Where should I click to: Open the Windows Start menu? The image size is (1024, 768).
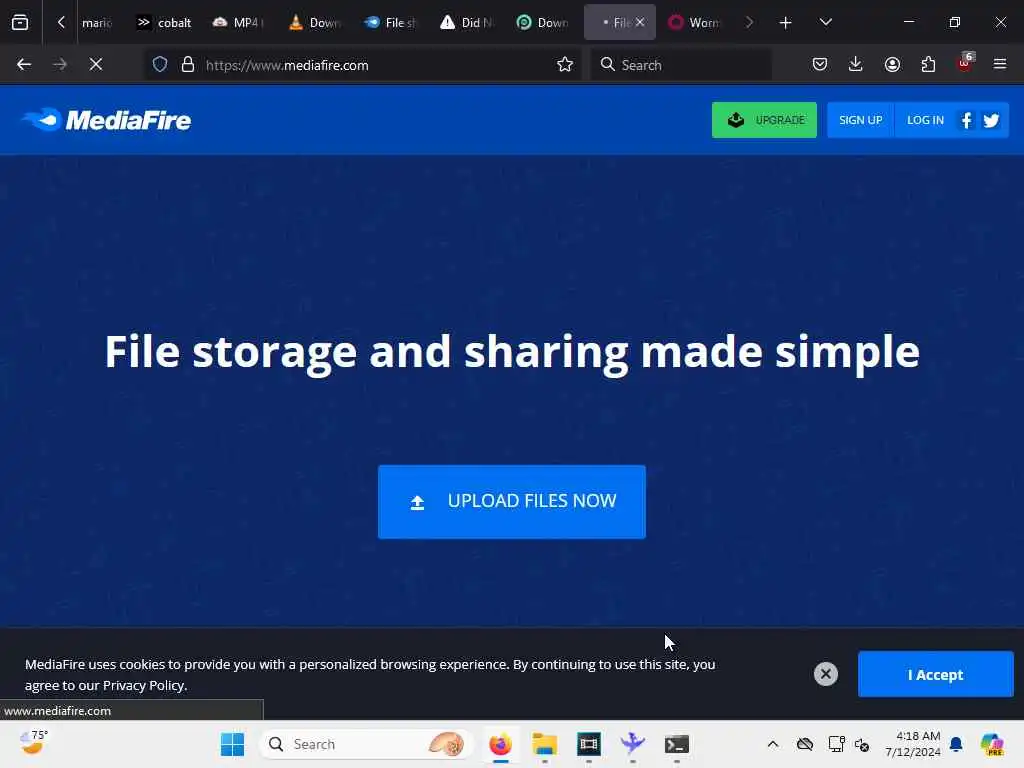[x=232, y=744]
